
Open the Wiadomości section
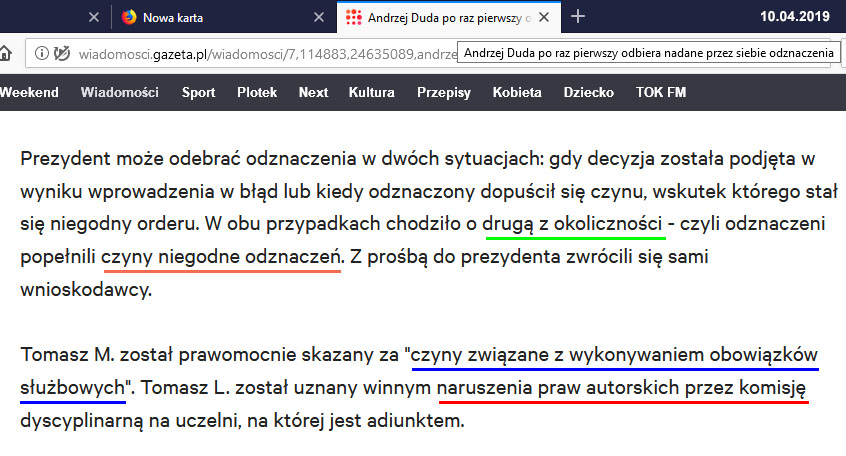pos(120,92)
